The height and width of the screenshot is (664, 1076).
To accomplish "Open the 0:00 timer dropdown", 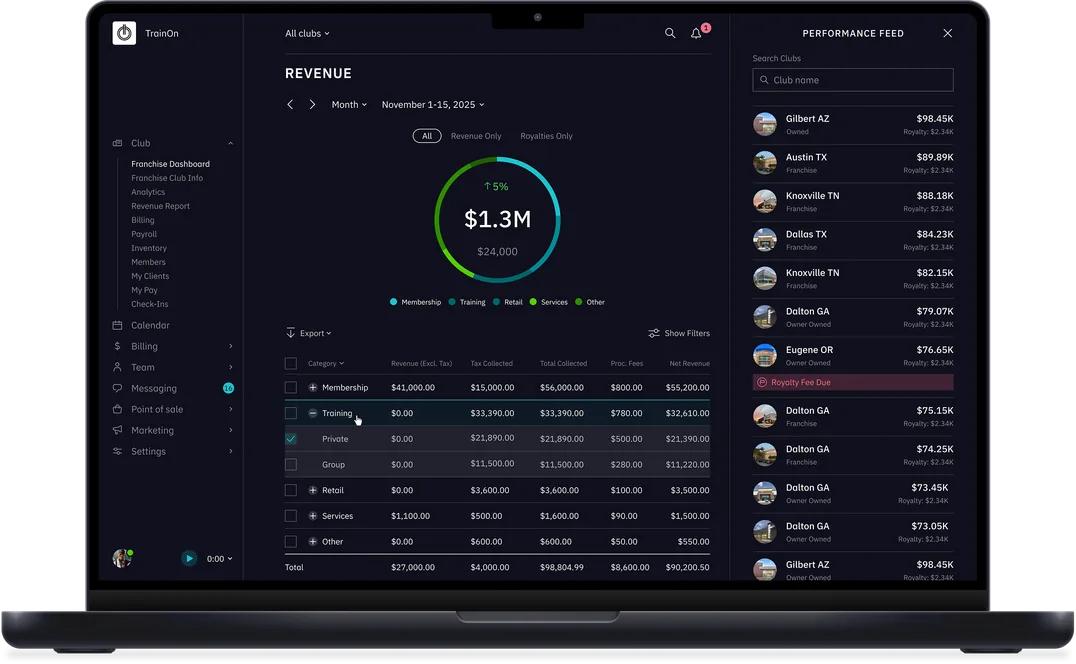I will tap(220, 558).
